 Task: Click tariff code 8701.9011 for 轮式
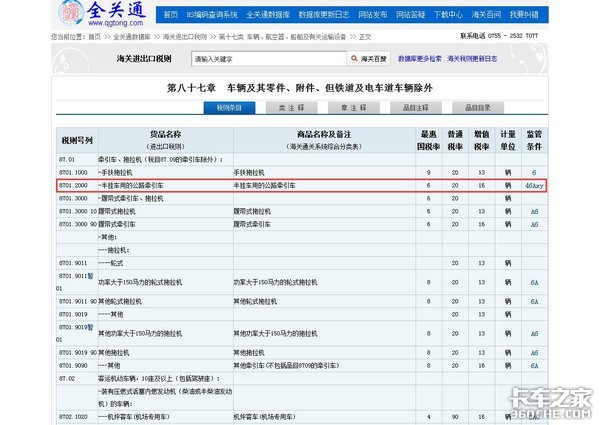73,263
